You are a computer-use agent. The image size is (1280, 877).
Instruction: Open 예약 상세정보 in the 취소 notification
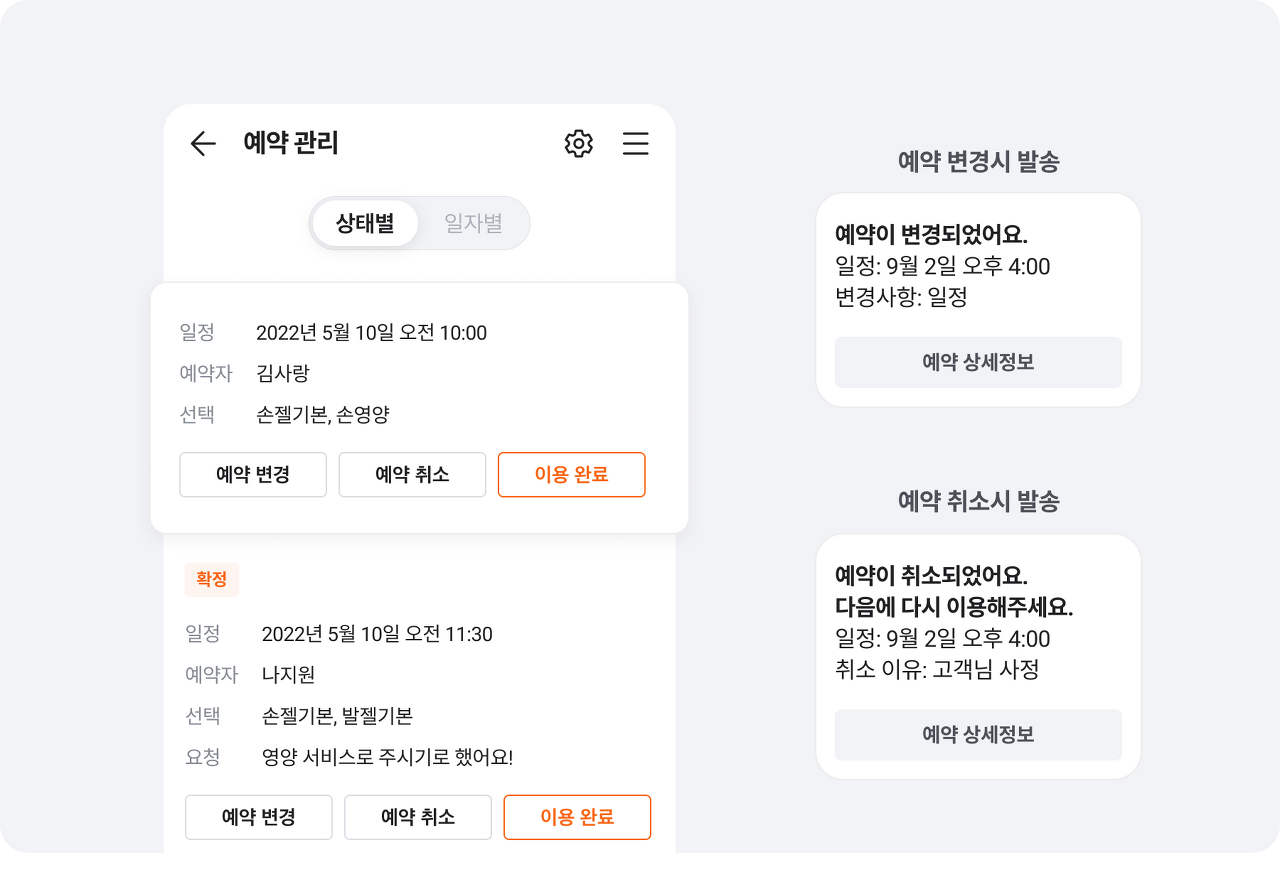(x=978, y=735)
